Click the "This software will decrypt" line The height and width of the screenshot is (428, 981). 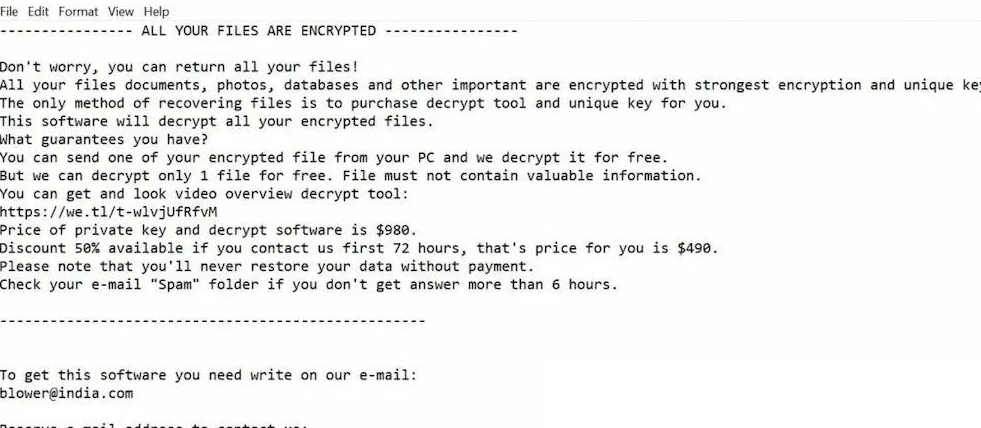(217, 121)
